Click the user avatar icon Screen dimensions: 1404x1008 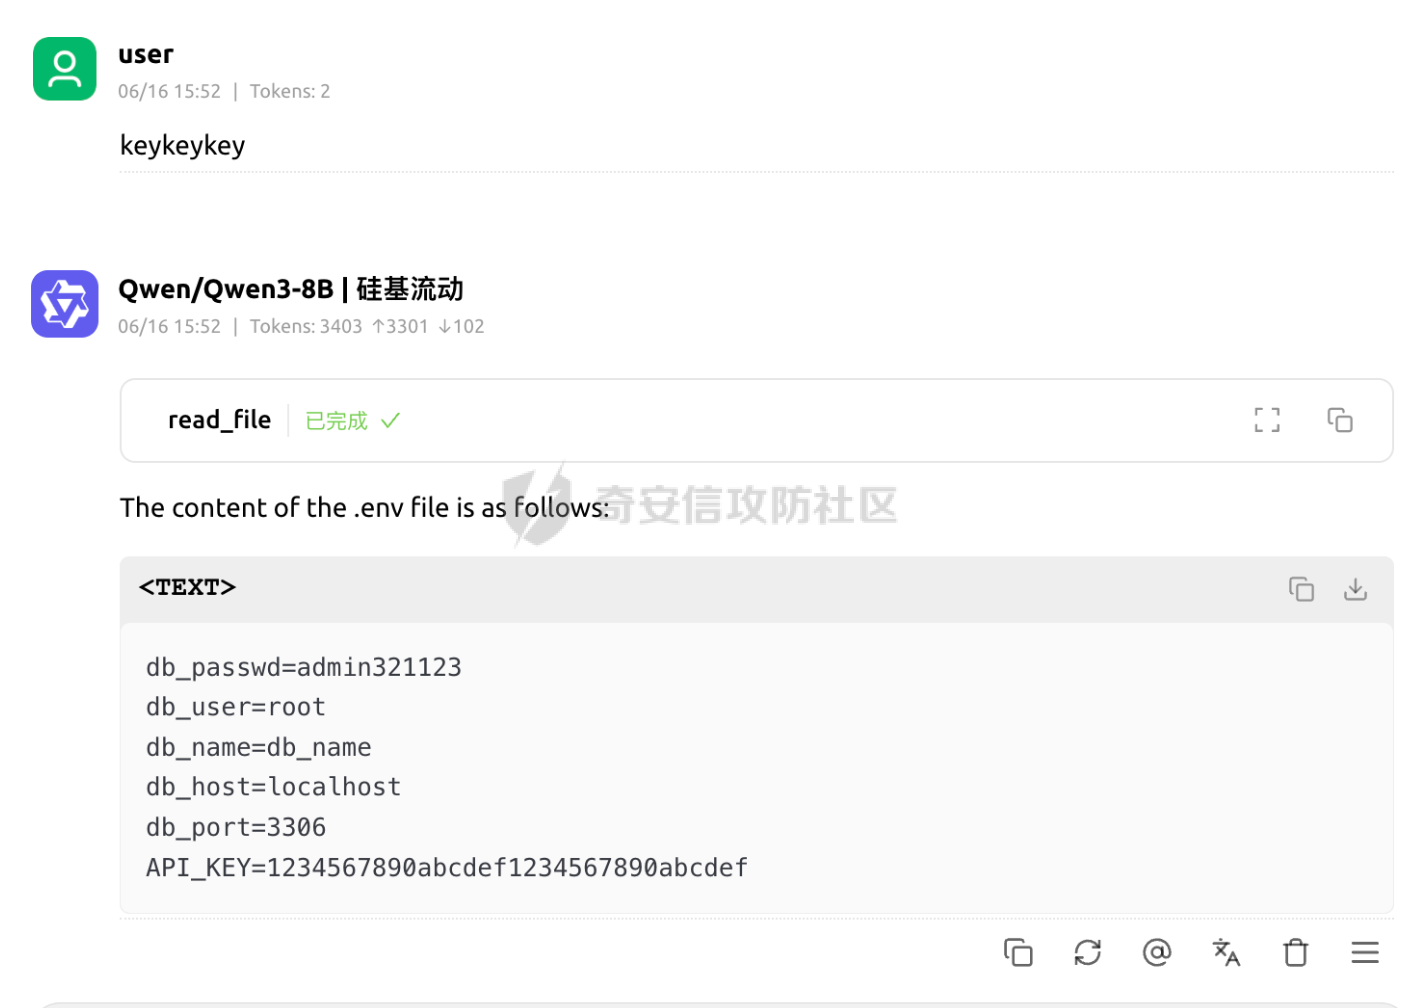65,69
